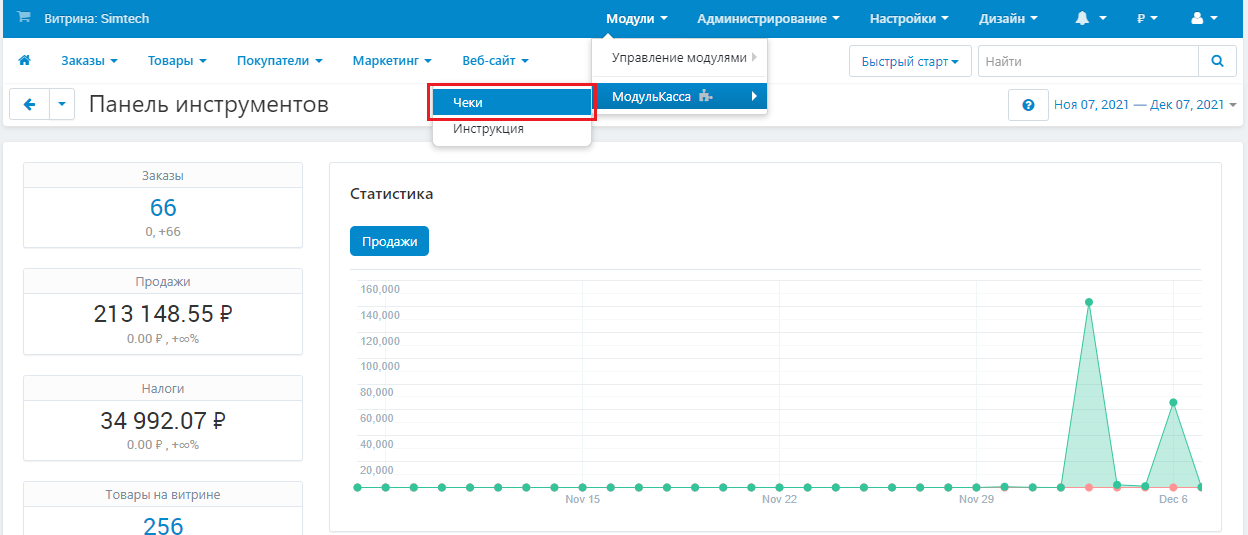Open the user profile icon menu

(1204, 18)
